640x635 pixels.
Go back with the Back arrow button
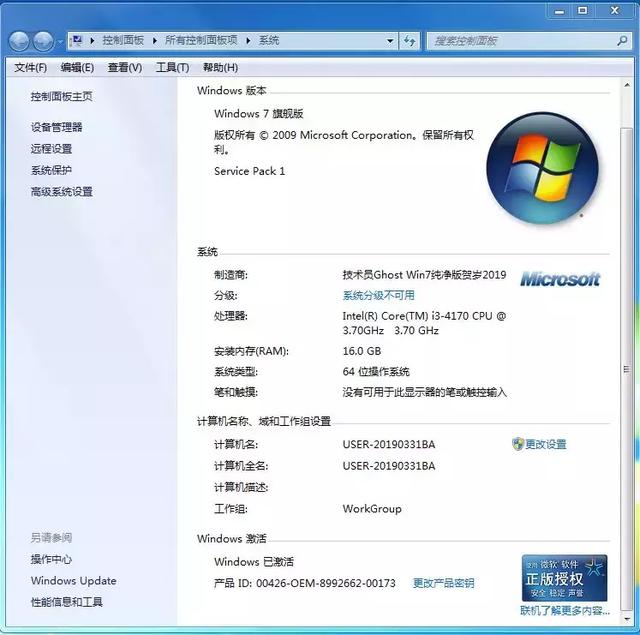(19, 41)
